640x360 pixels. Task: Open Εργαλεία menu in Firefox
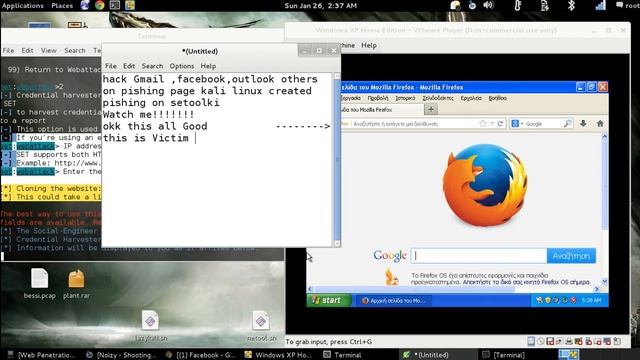point(471,98)
